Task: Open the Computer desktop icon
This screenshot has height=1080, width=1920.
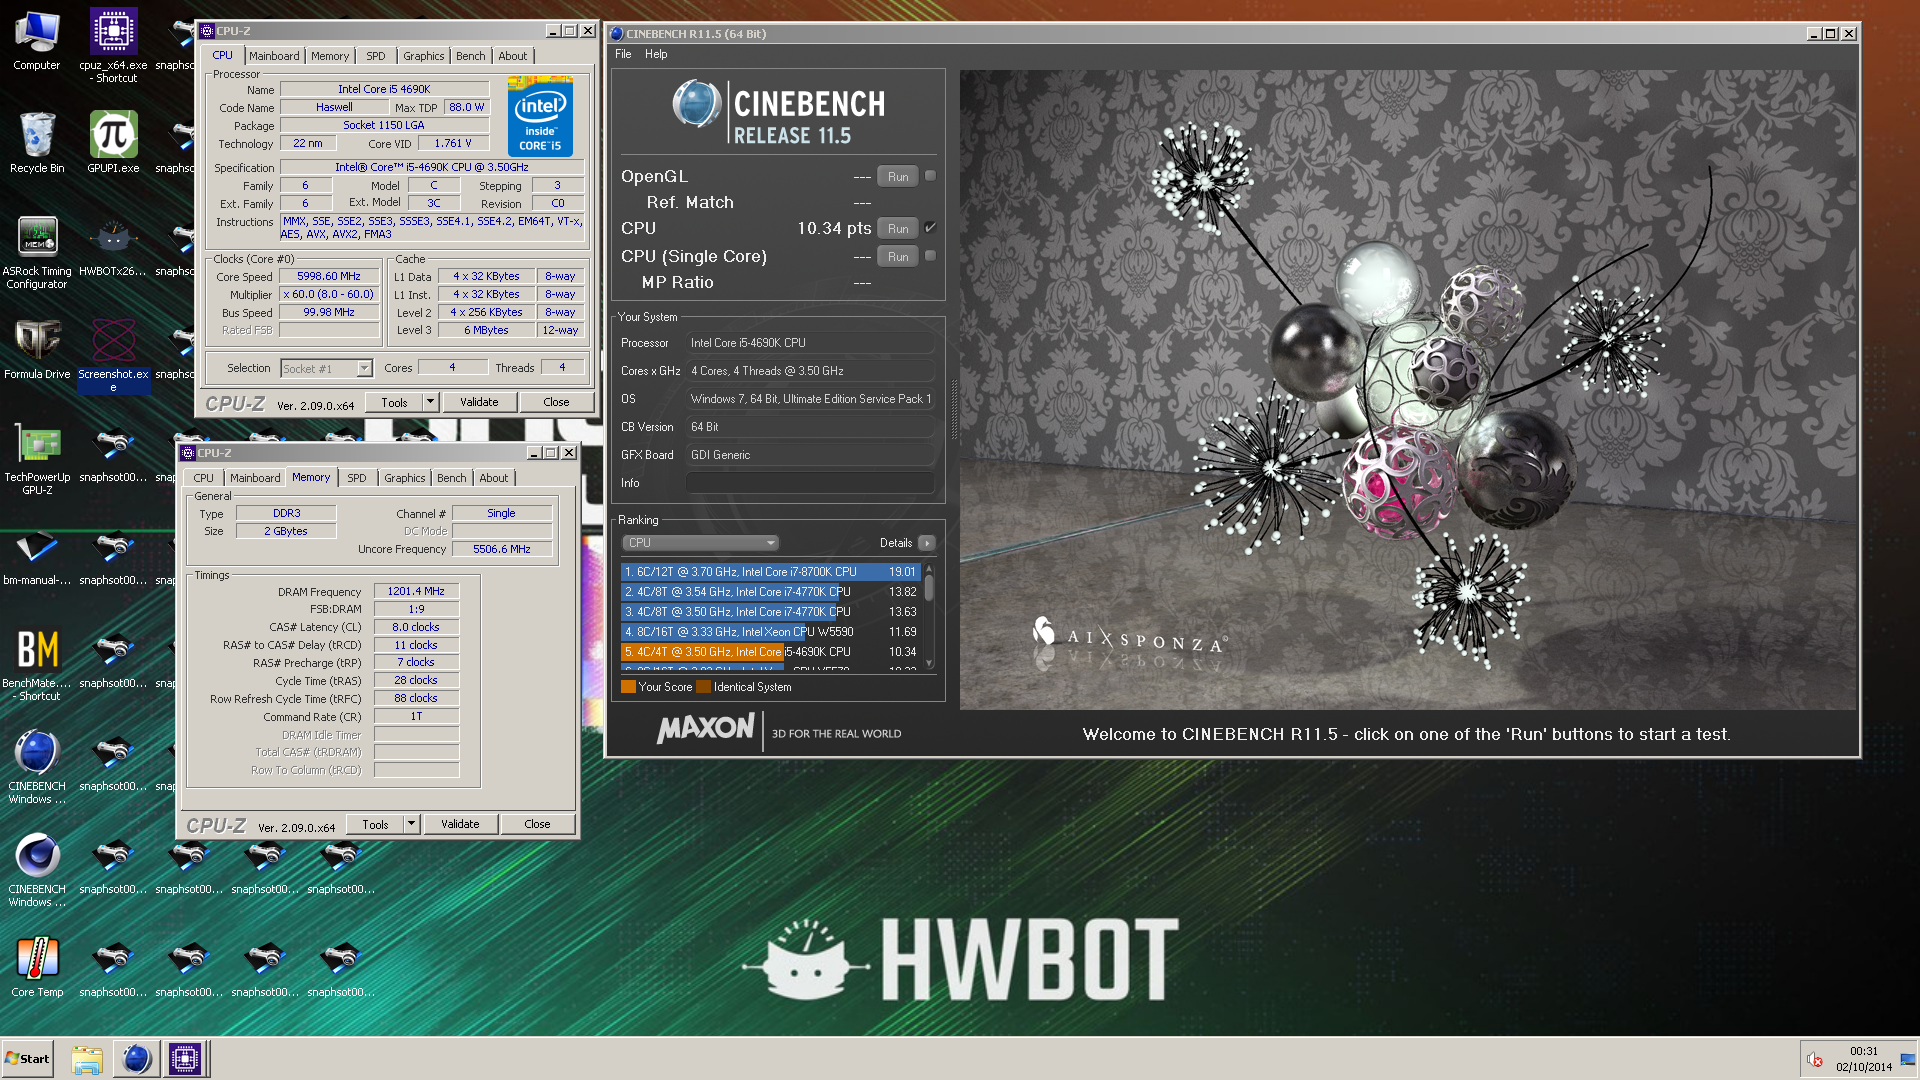Action: point(37,40)
